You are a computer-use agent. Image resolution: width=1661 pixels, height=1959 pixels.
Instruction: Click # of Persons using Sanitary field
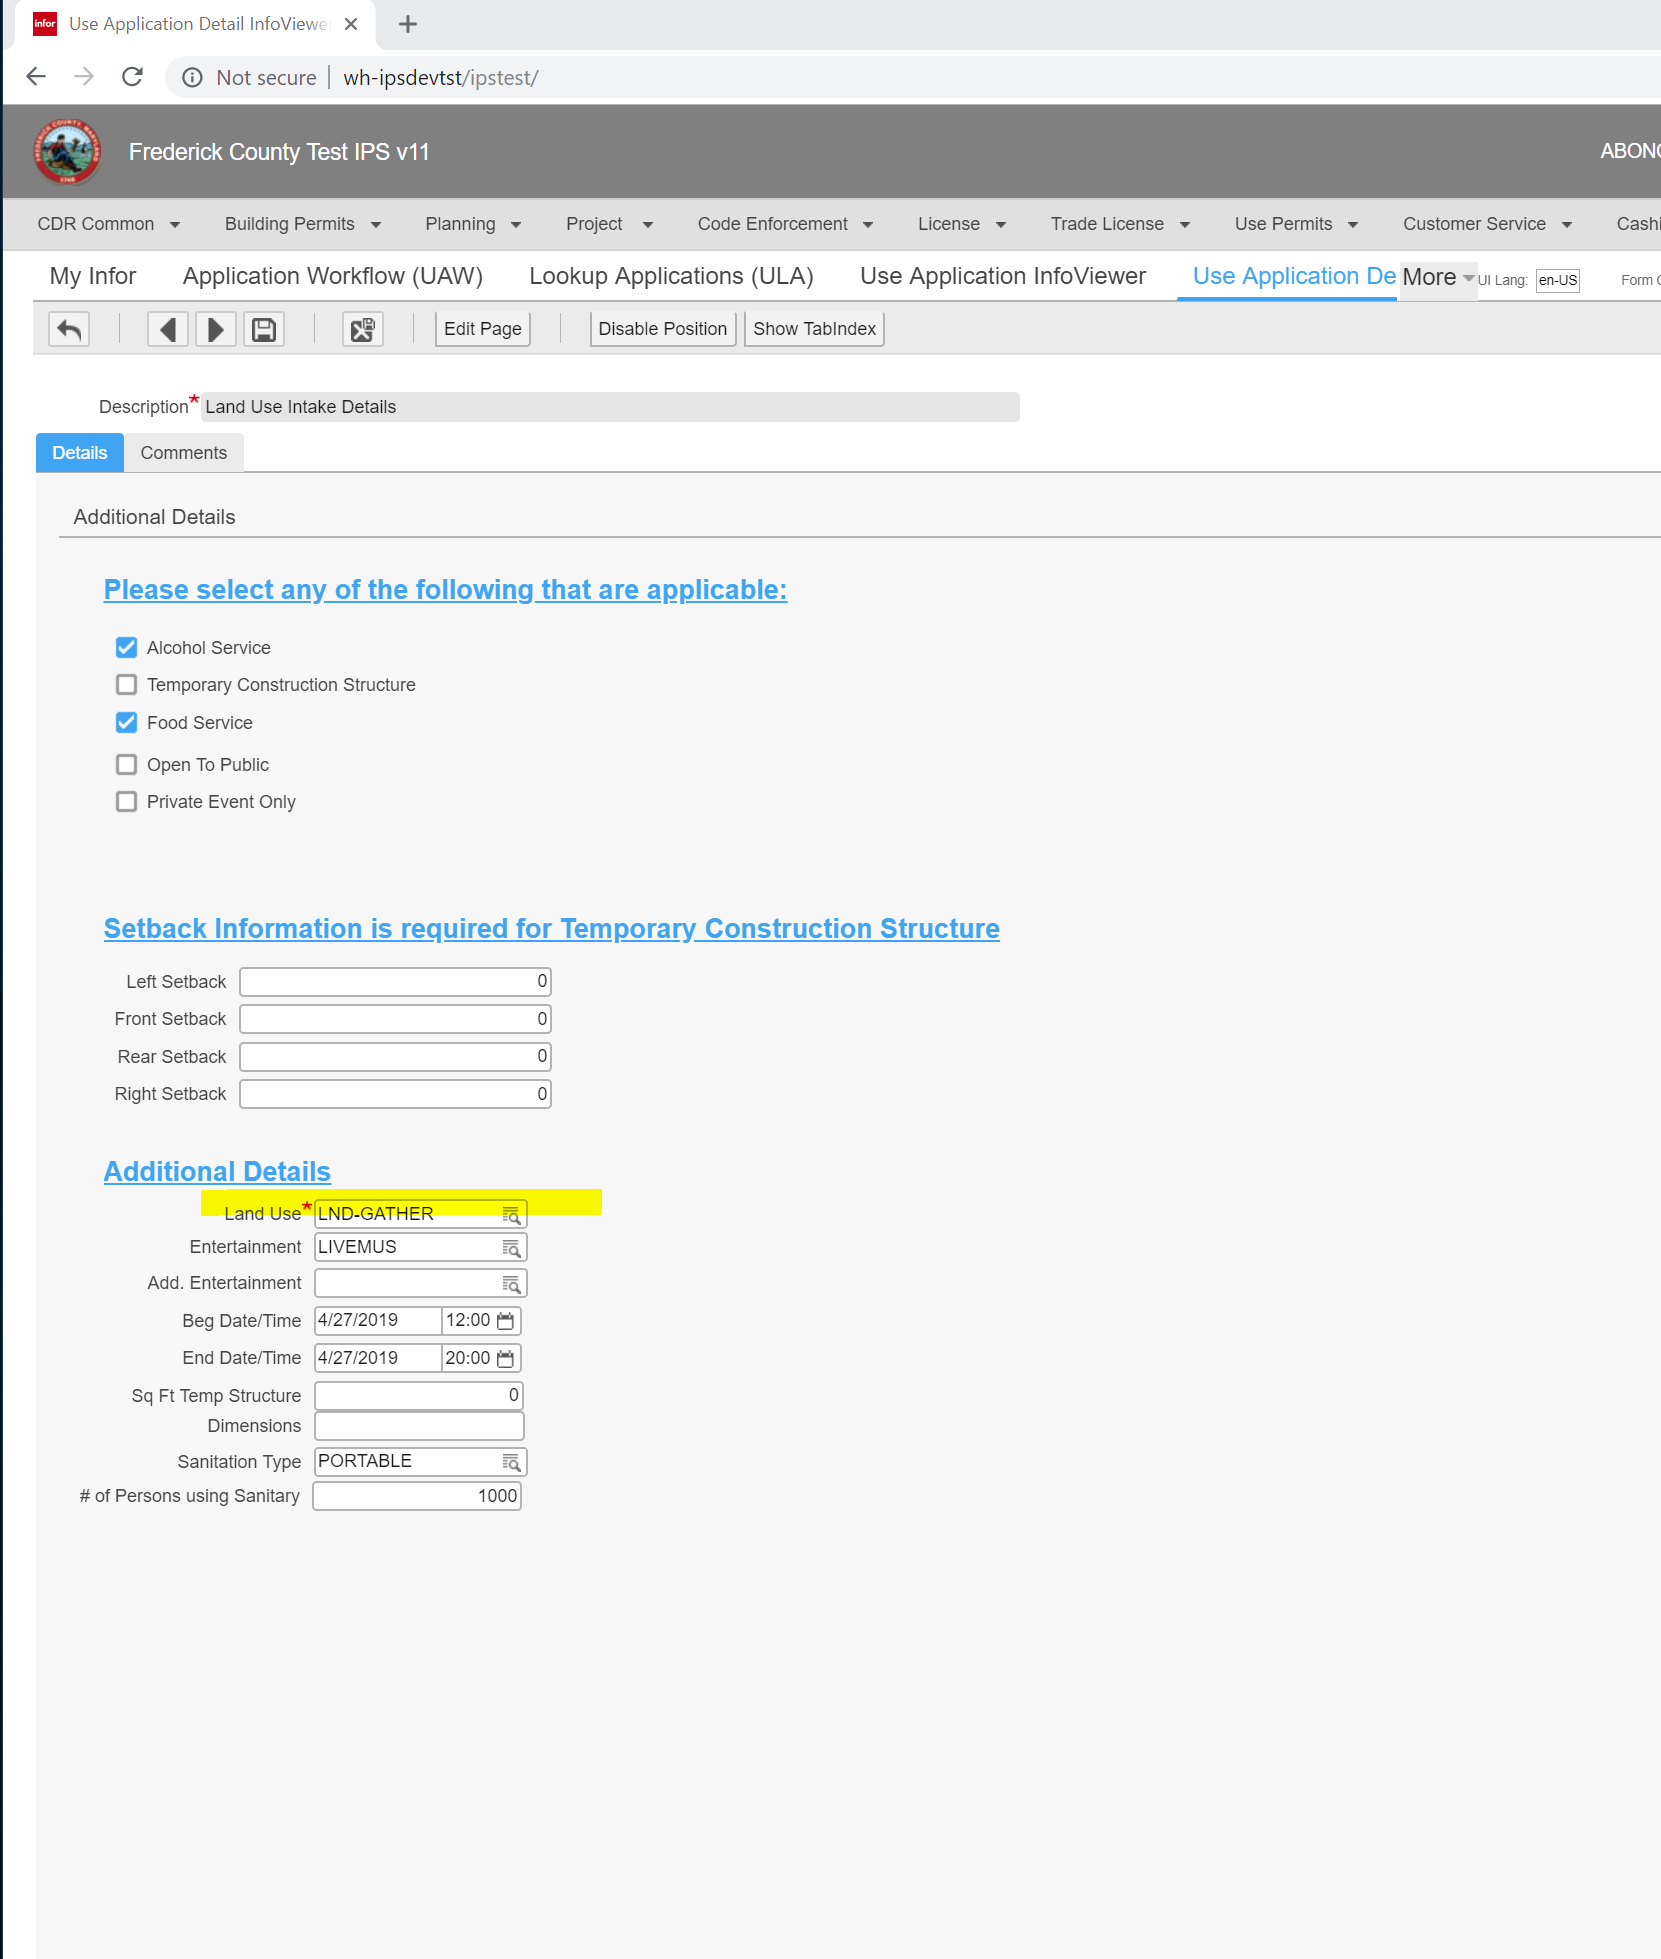[417, 1496]
